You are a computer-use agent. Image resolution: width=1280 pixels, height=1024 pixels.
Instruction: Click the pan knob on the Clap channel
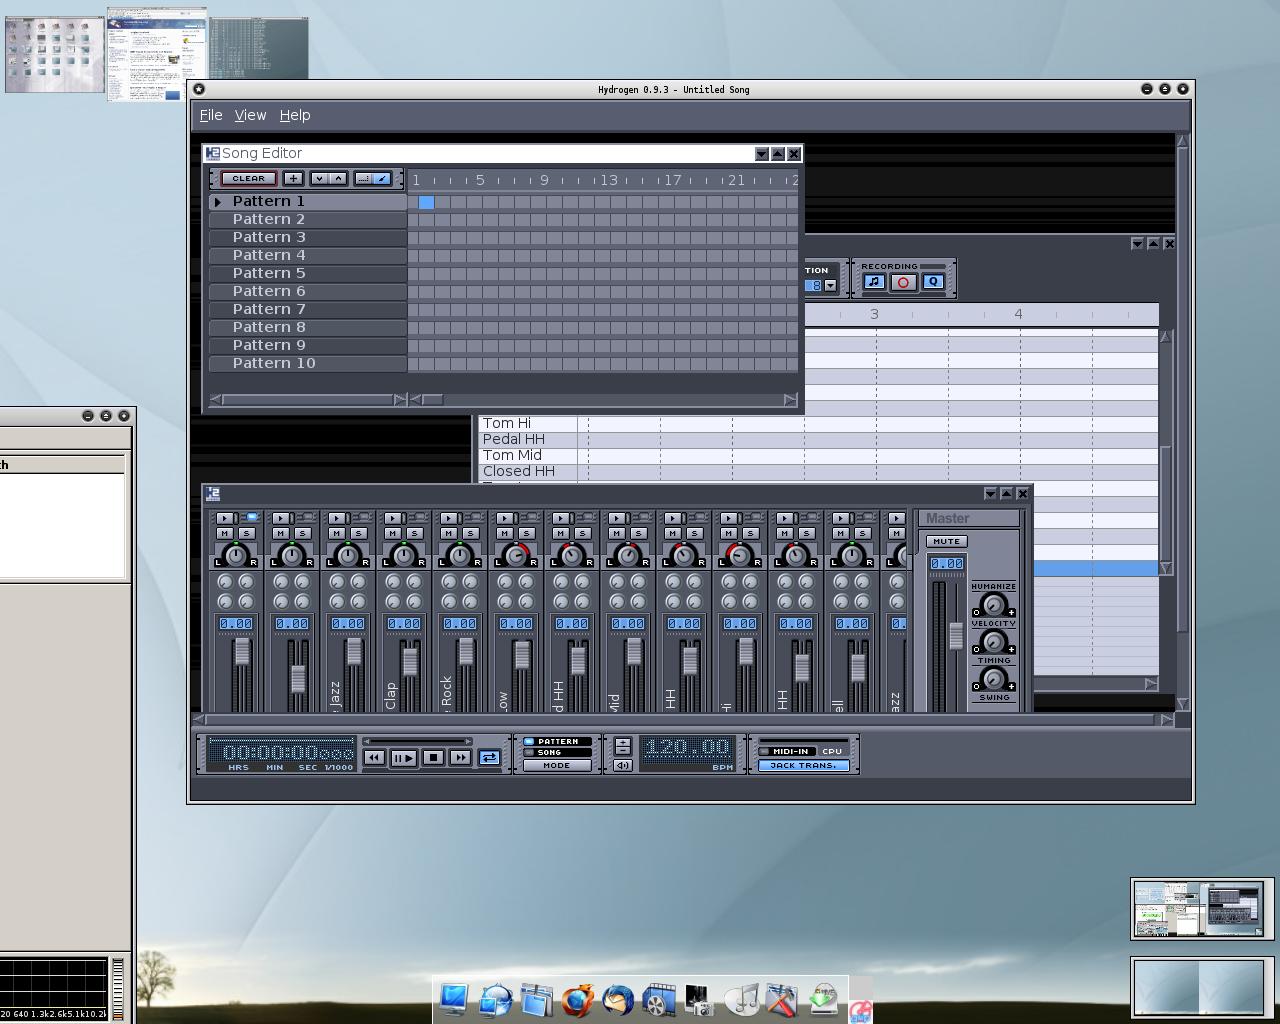point(404,555)
